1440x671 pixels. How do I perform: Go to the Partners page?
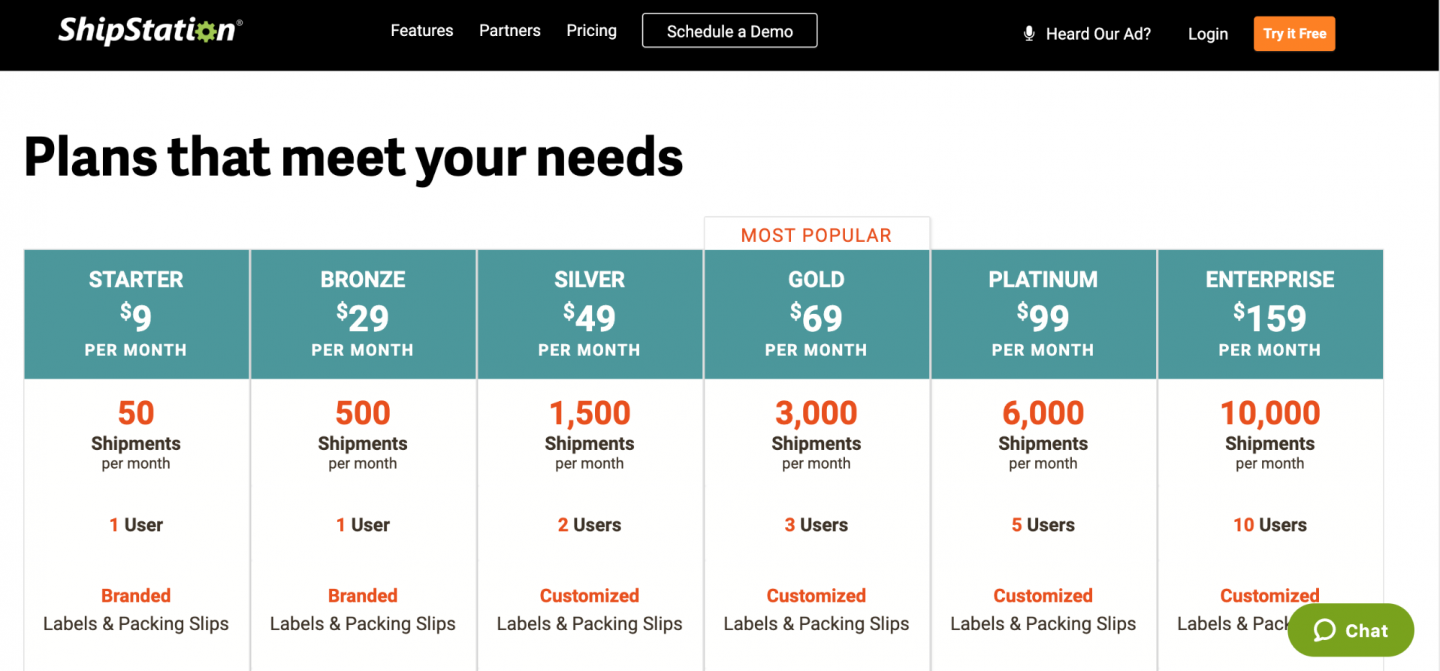click(x=509, y=31)
